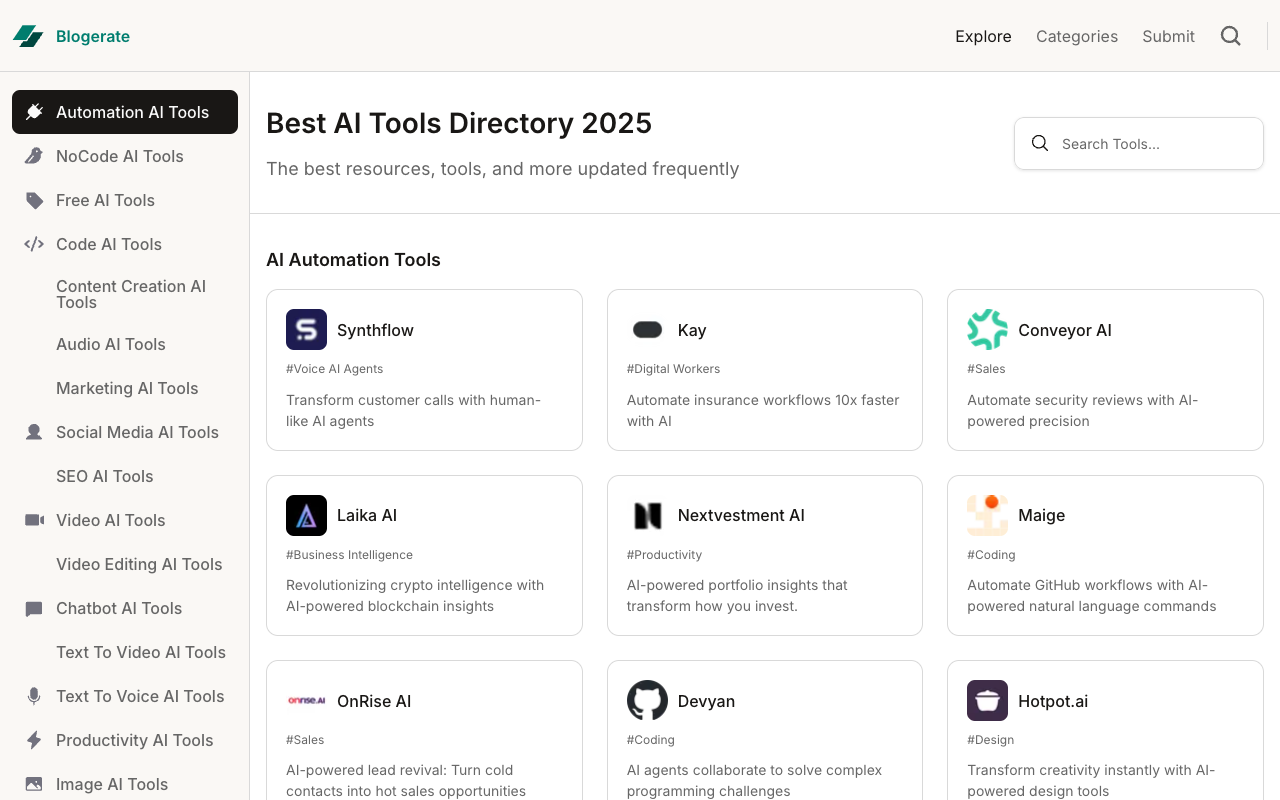
Task: Click the Devyan tool title
Action: click(706, 701)
